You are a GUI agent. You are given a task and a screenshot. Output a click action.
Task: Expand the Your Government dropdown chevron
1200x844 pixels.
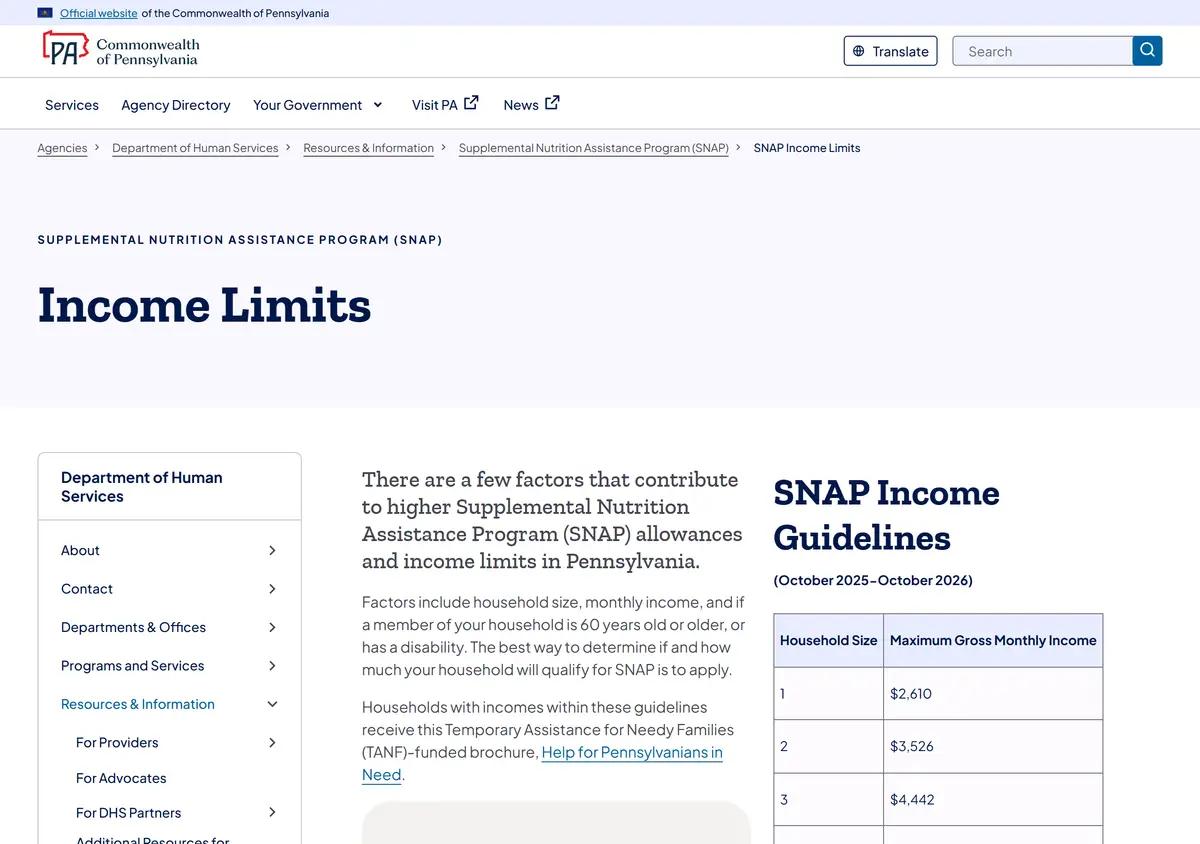pyautogui.click(x=378, y=105)
